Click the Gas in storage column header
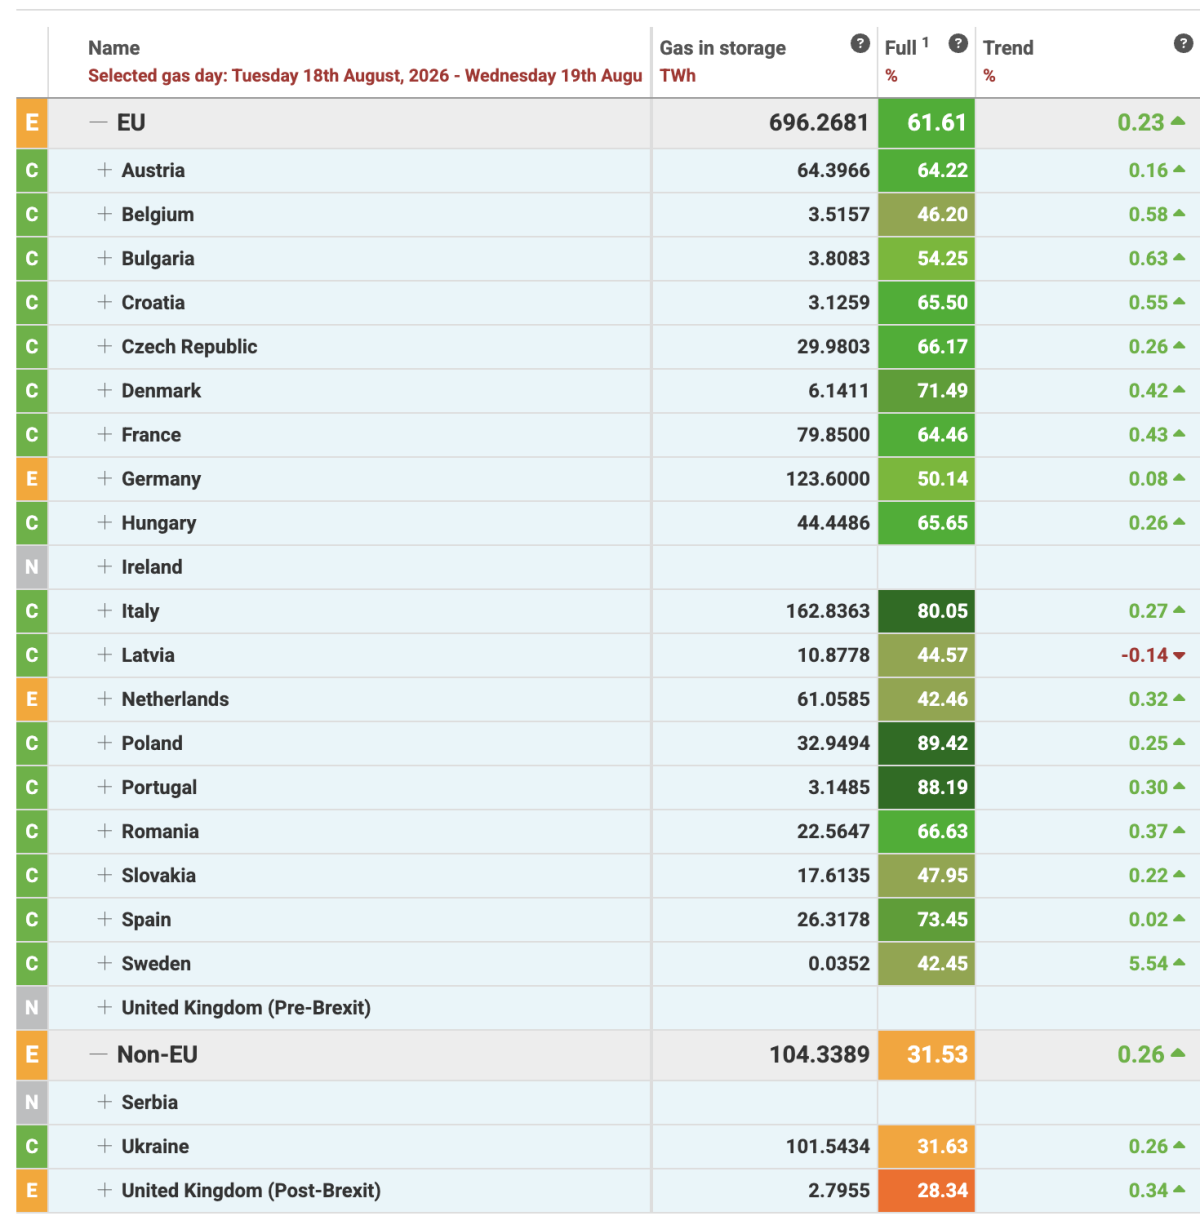Viewport: 1200px width, 1216px height. pos(722,48)
